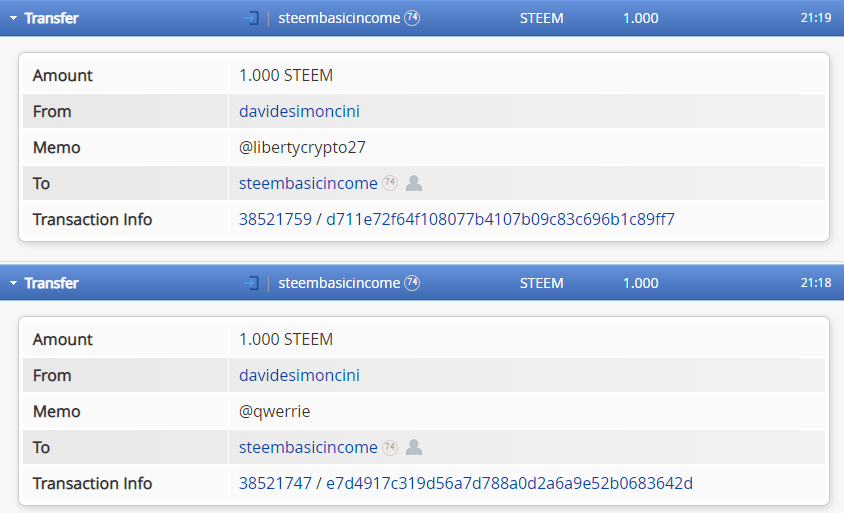
Task: Select the memo text @libertycrypto27
Action: coord(302,148)
